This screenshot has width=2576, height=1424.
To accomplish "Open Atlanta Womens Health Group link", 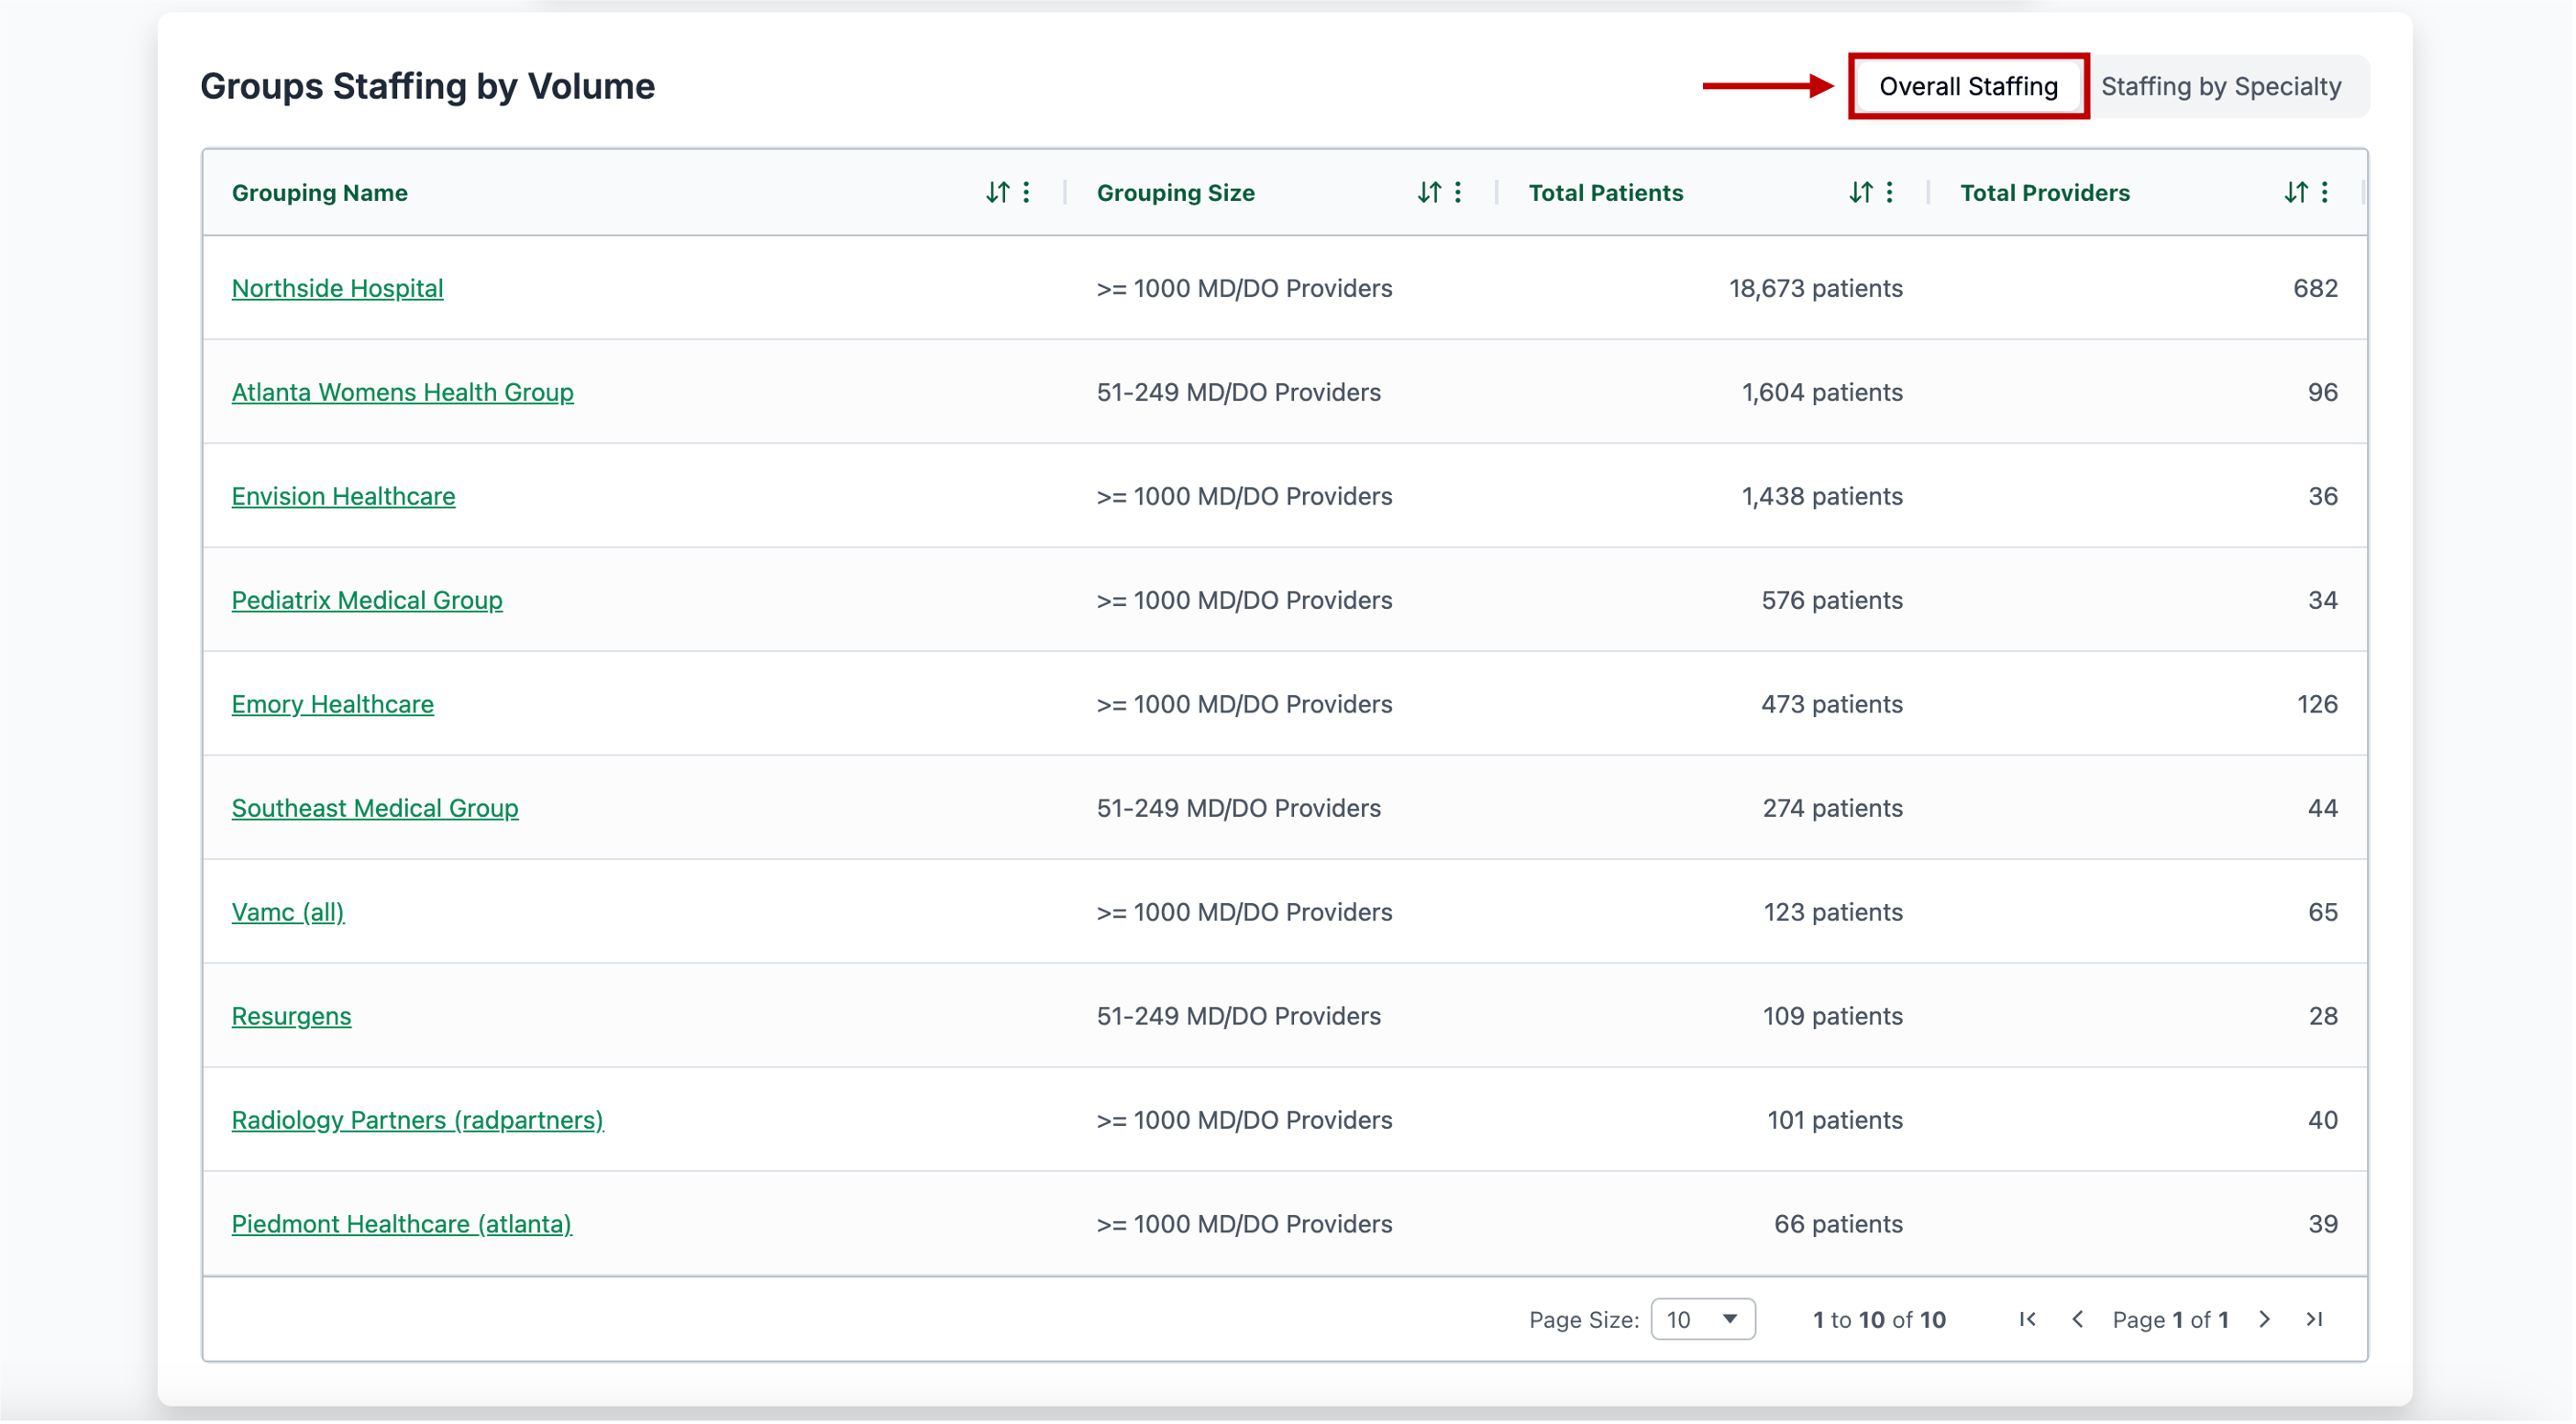I will (x=402, y=392).
